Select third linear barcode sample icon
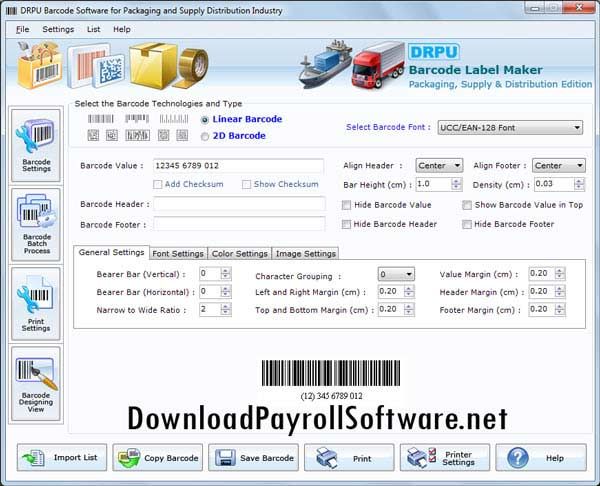Screen dimensions: 600x486 click(174, 119)
